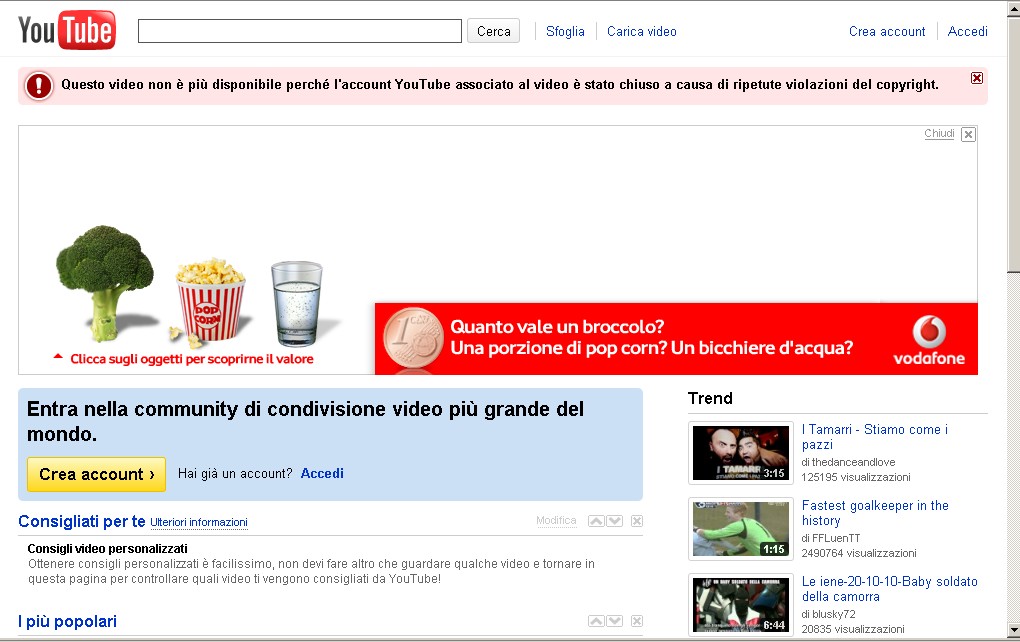Close the Vodafone ad with X icon

[968, 135]
